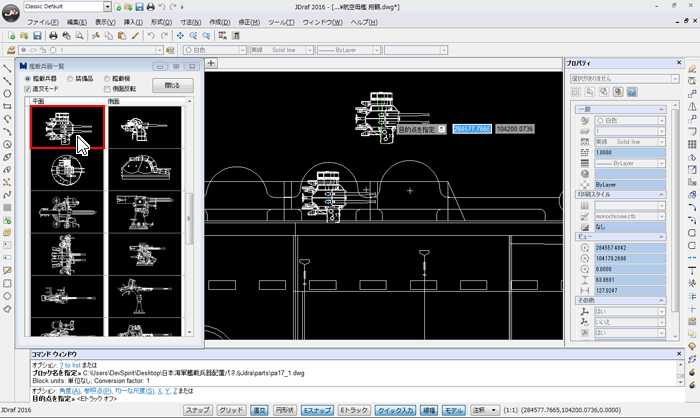Select the Array grid tool in right toolbar
This screenshot has width=700, height=418.
692,144
